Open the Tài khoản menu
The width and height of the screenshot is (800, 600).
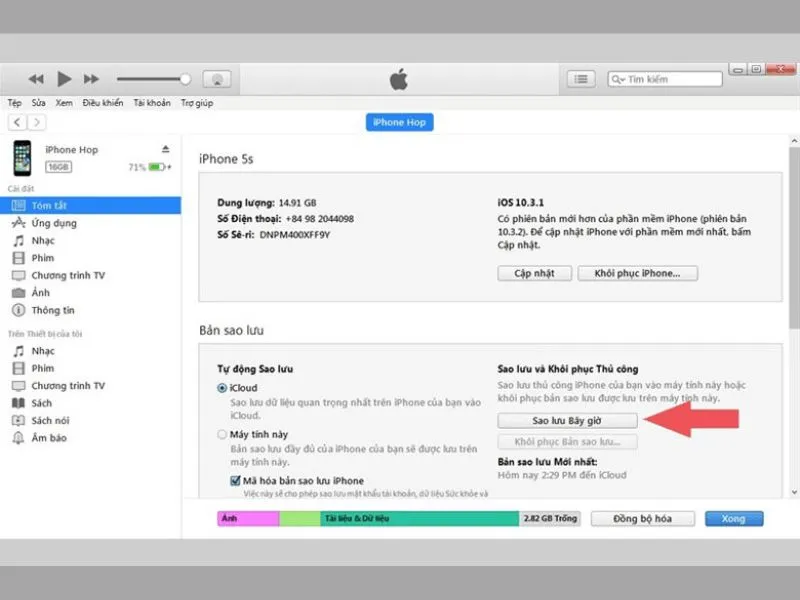pyautogui.click(x=152, y=103)
